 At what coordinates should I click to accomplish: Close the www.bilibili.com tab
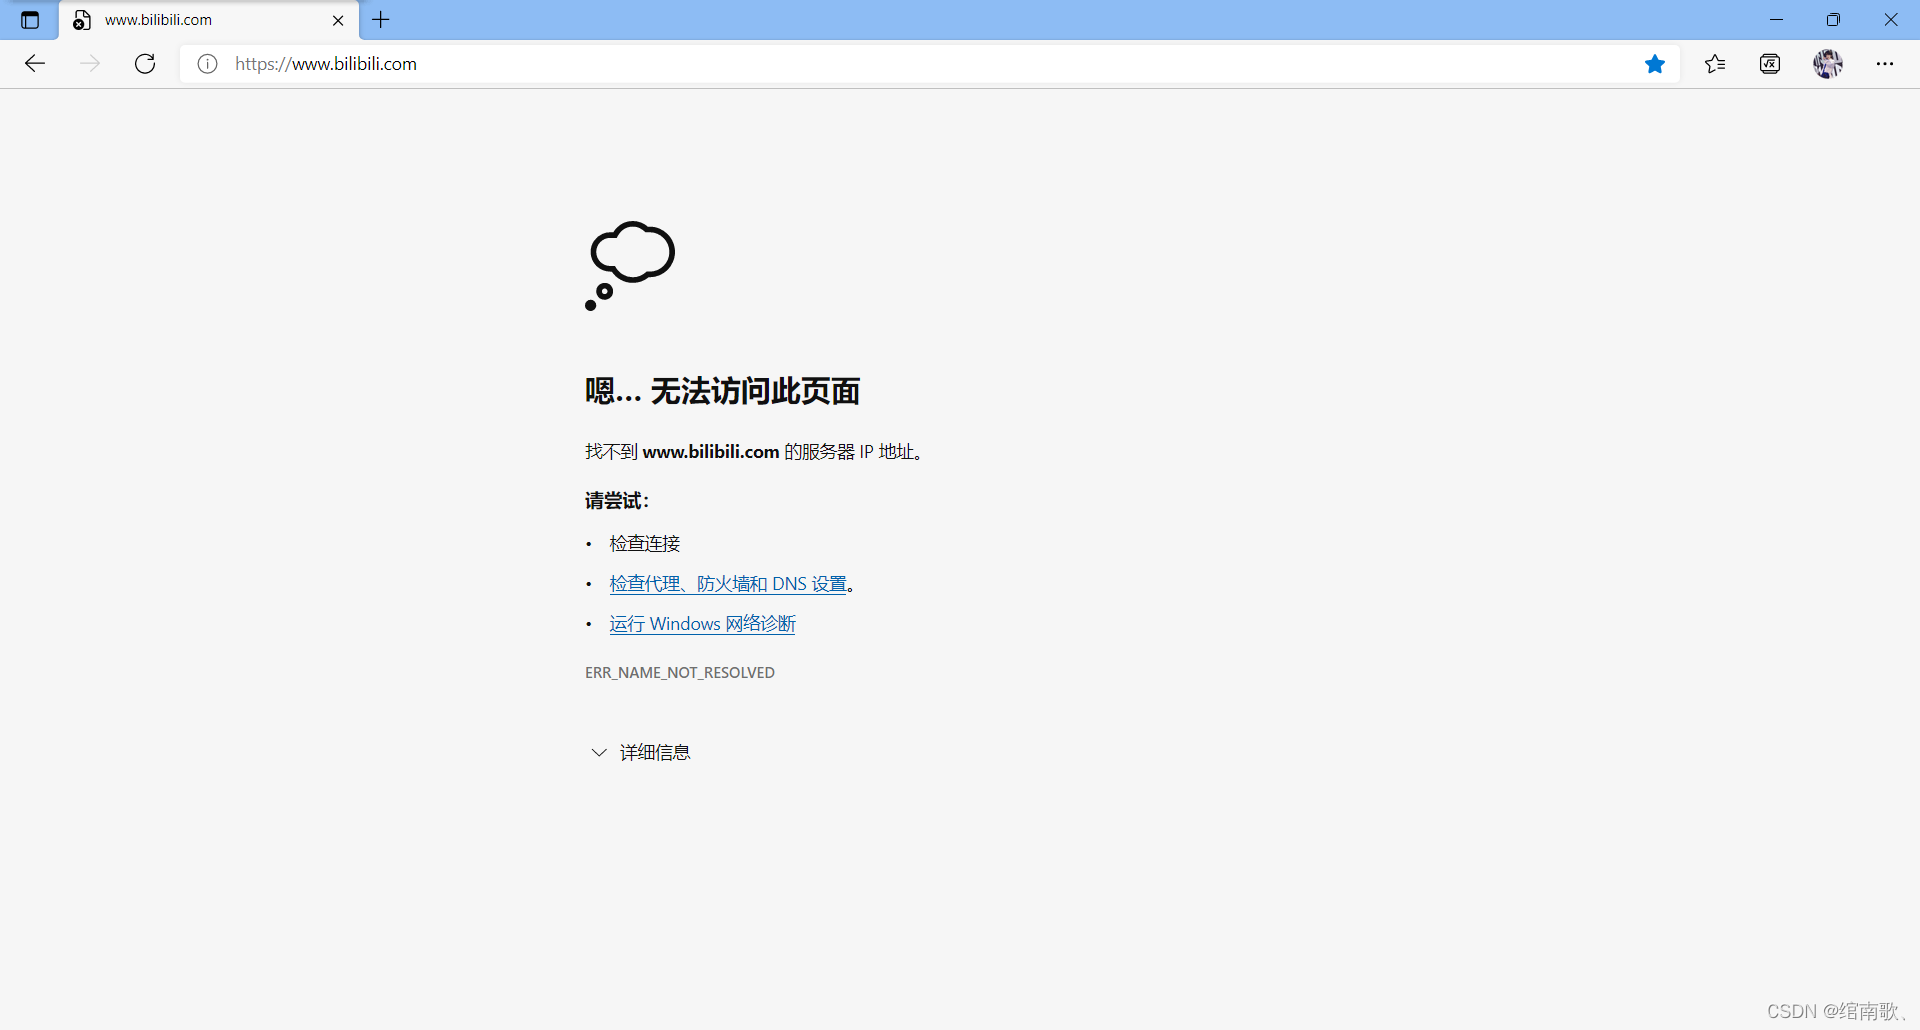pos(338,20)
